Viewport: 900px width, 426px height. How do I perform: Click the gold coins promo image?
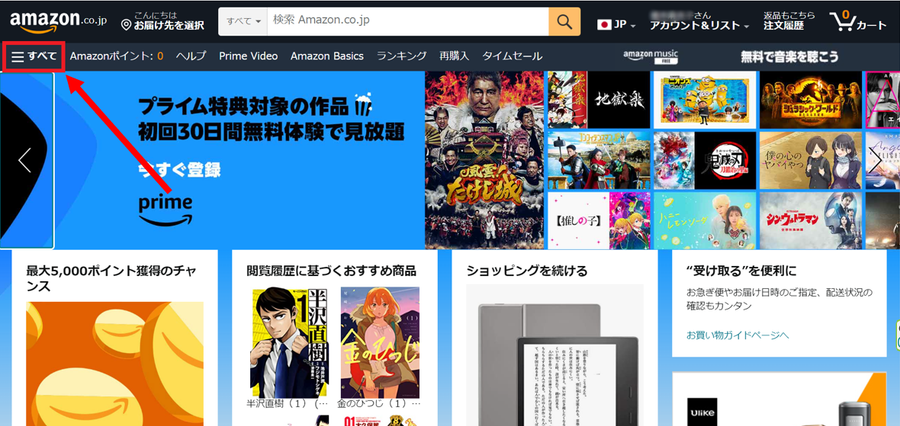[x=115, y=364]
